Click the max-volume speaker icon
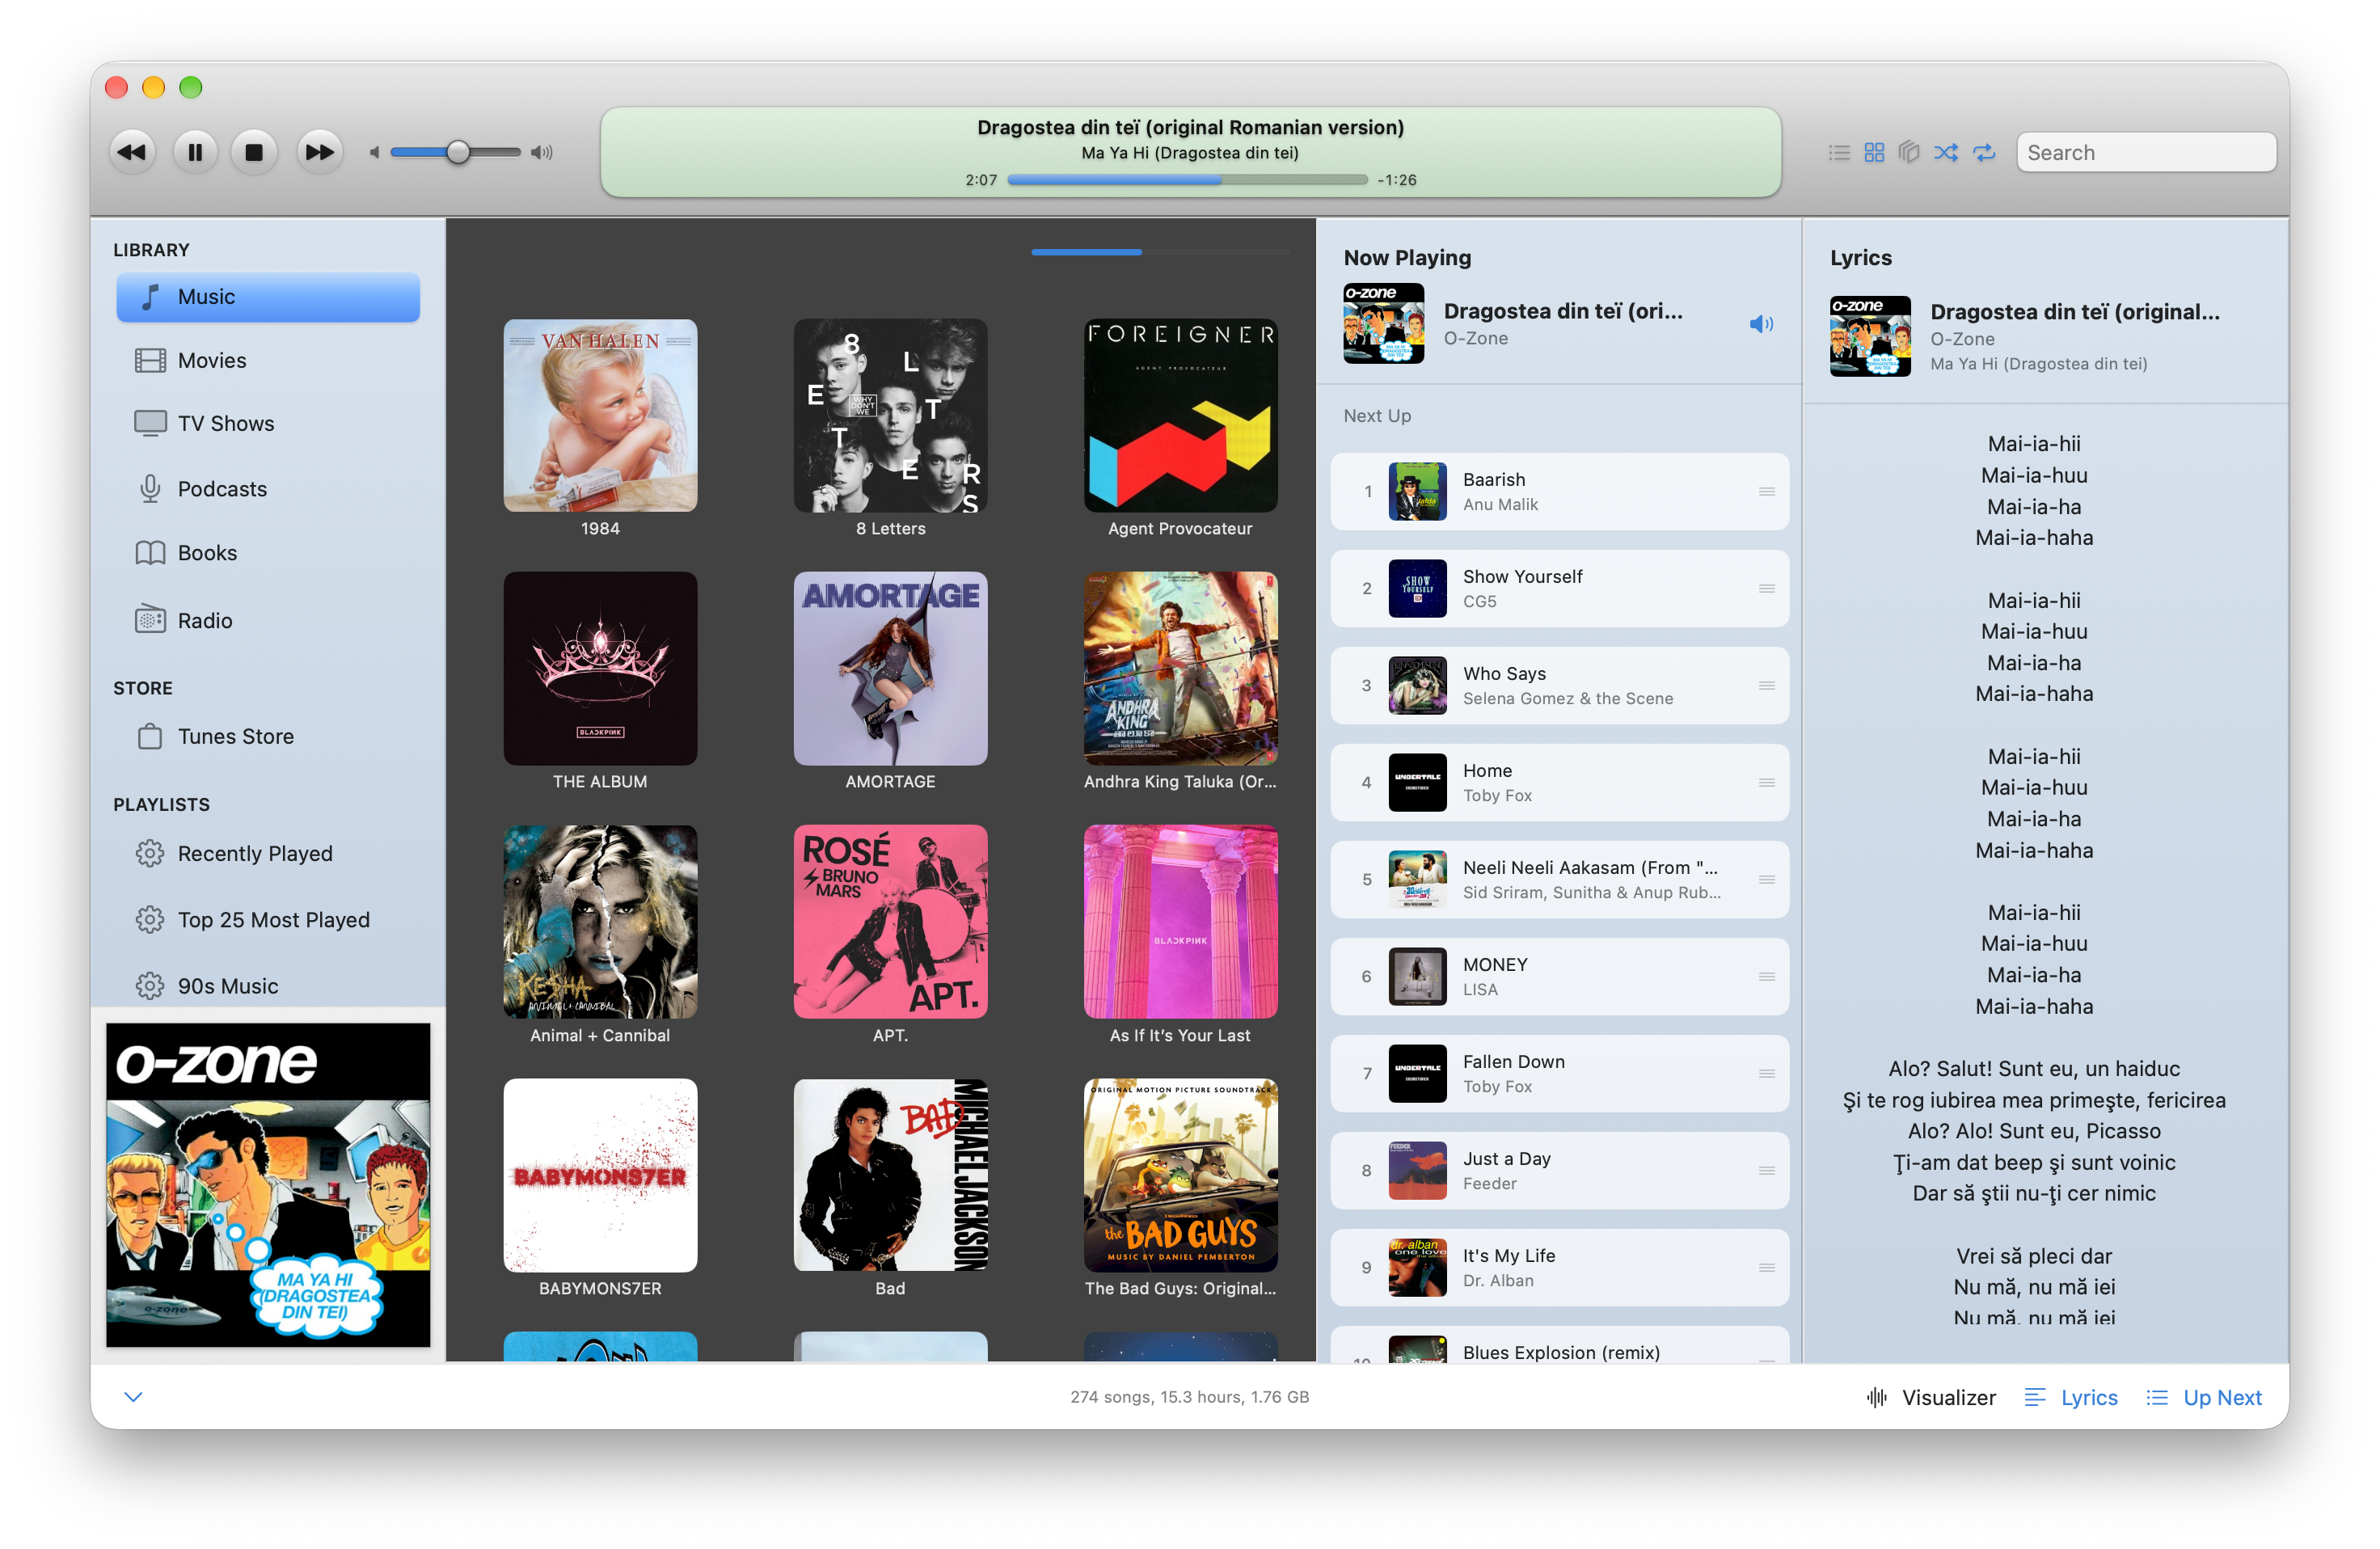This screenshot has width=2380, height=1549. (541, 153)
